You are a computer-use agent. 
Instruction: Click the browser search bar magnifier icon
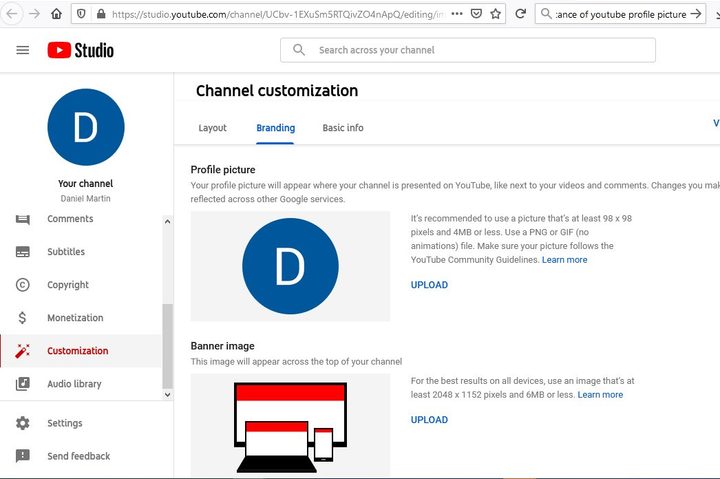click(x=546, y=14)
